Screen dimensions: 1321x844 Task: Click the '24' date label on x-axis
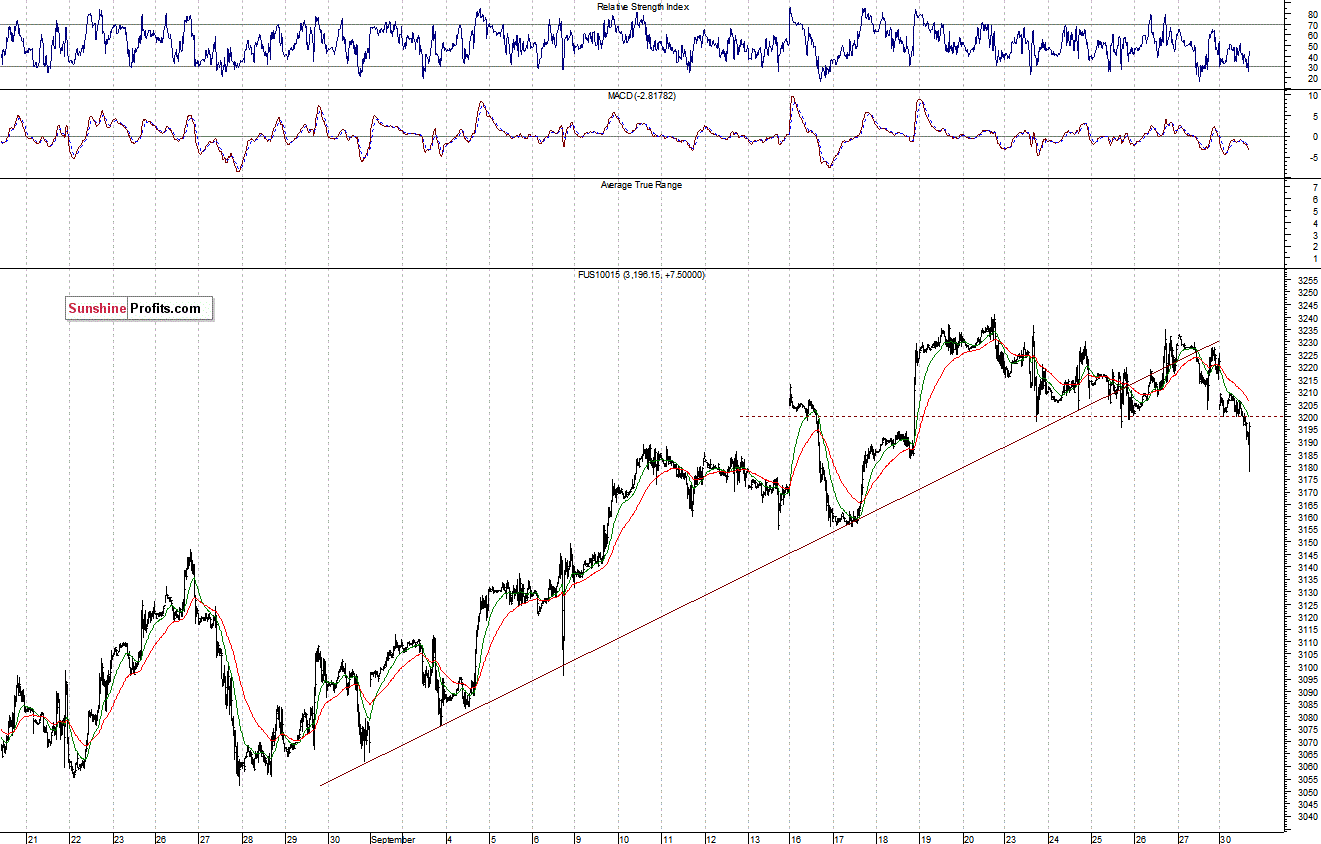point(1054,839)
